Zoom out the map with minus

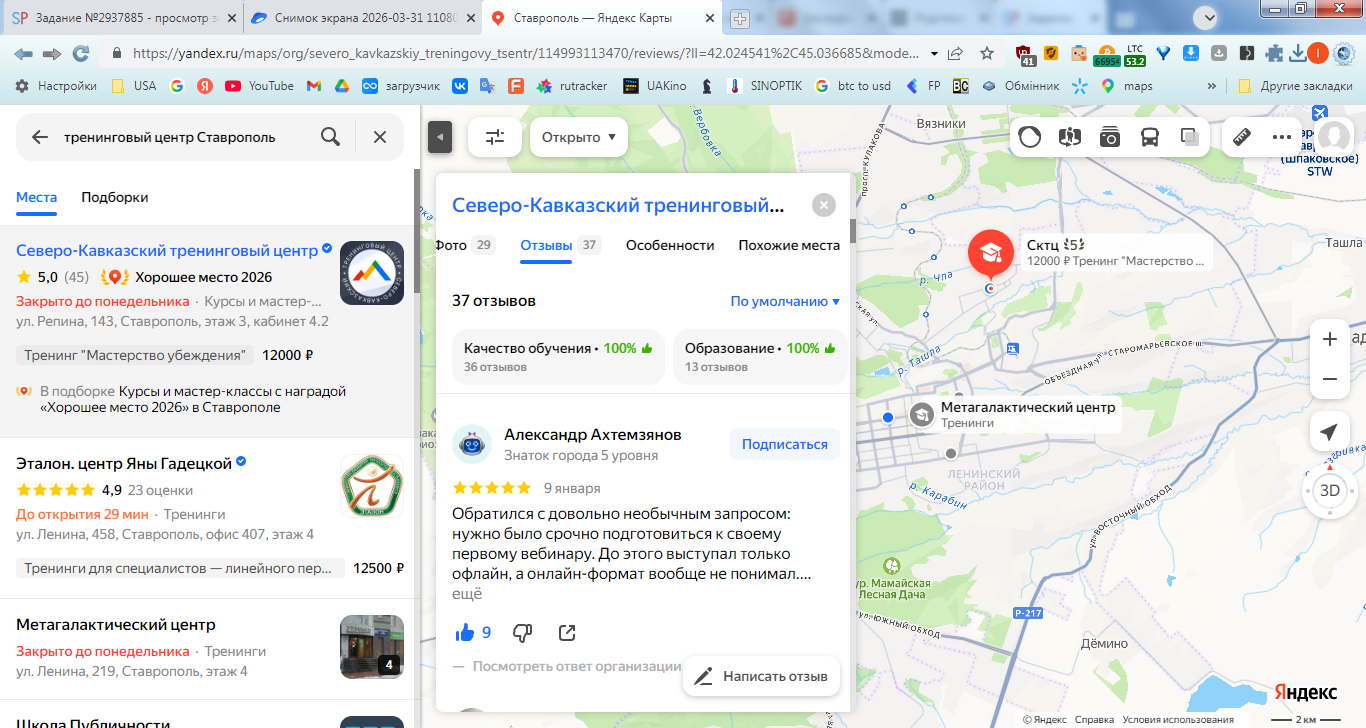(1330, 379)
